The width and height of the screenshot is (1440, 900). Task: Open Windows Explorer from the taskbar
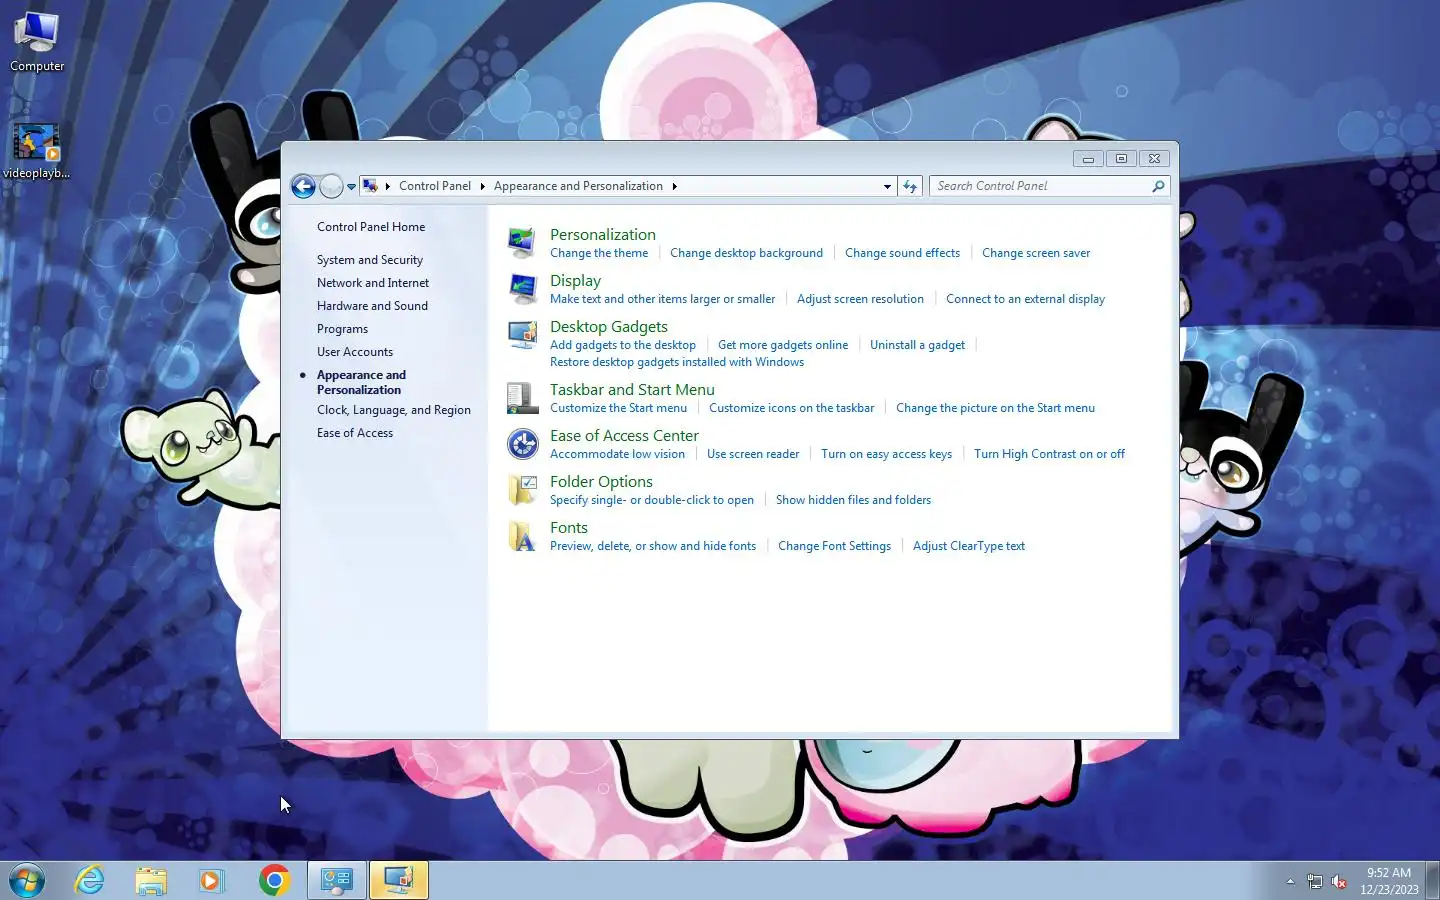click(151, 880)
